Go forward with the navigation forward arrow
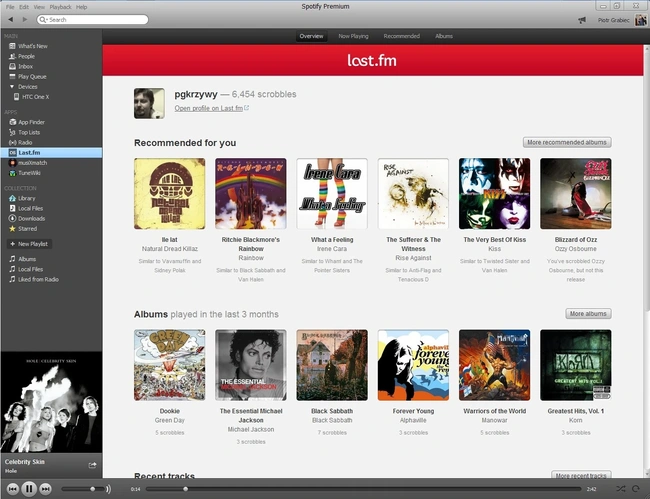650x499 pixels. pos(24,19)
